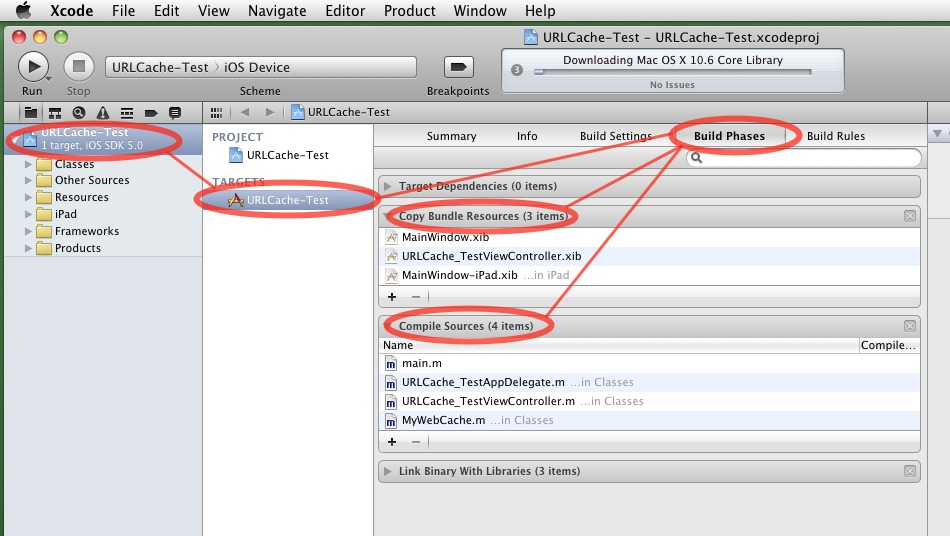
Task: Remove the Compile Sources phase
Action: coord(909,326)
